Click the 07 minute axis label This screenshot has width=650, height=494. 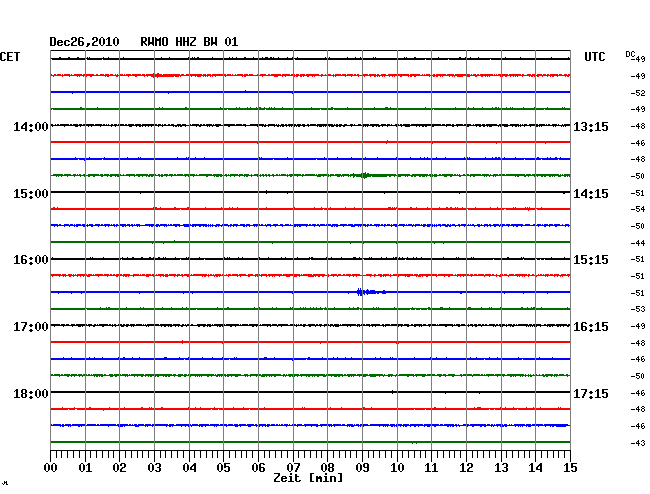293,468
